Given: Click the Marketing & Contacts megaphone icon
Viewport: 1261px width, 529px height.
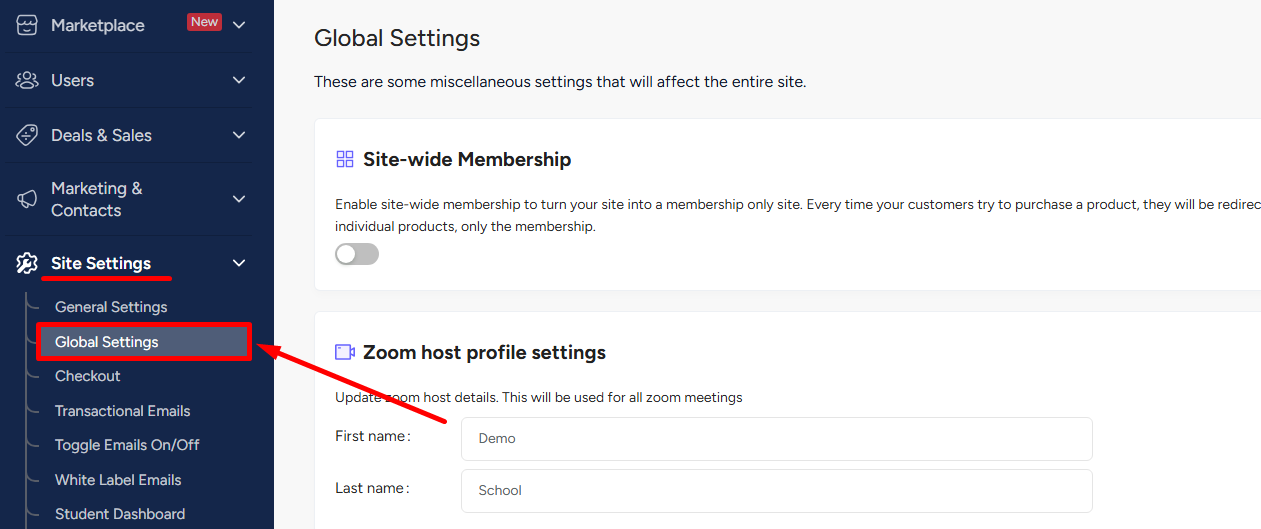Looking at the screenshot, I should coord(27,199).
